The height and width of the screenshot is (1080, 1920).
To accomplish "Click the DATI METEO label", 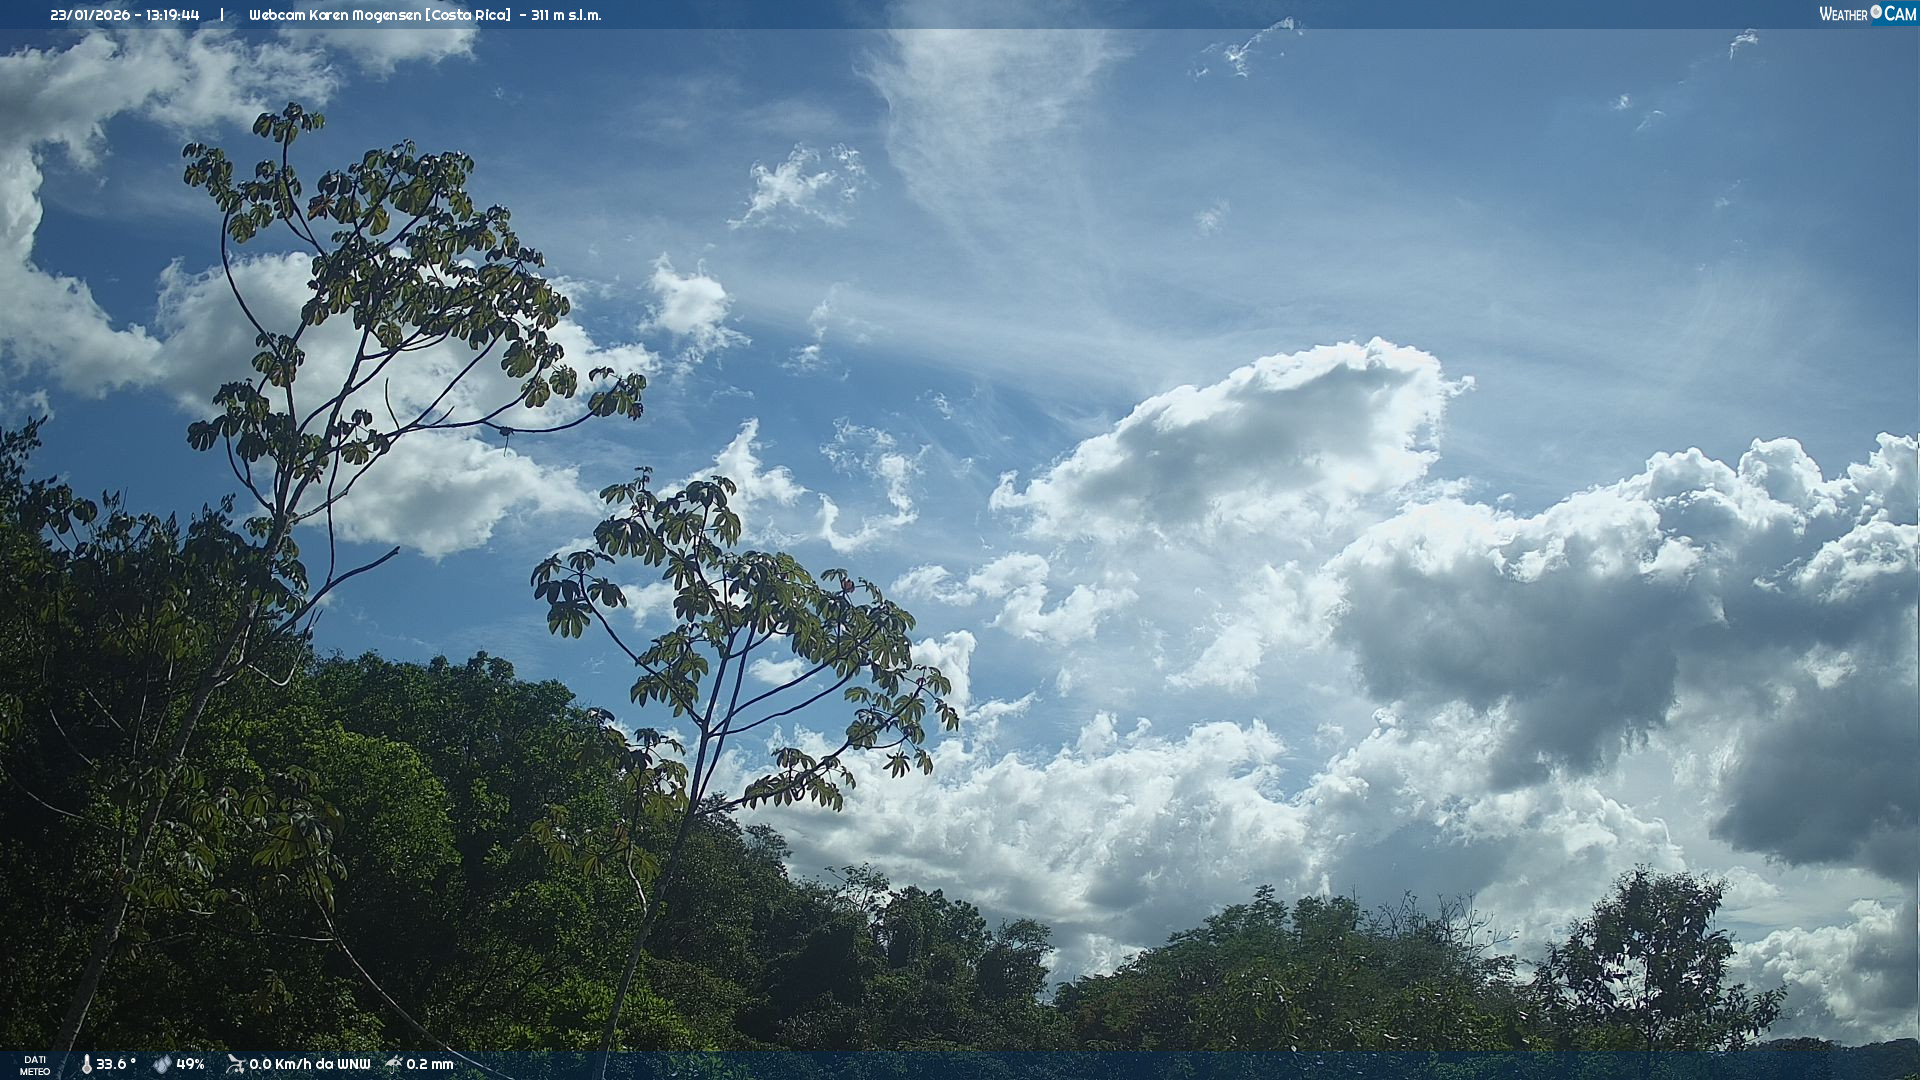I will 35,1065.
